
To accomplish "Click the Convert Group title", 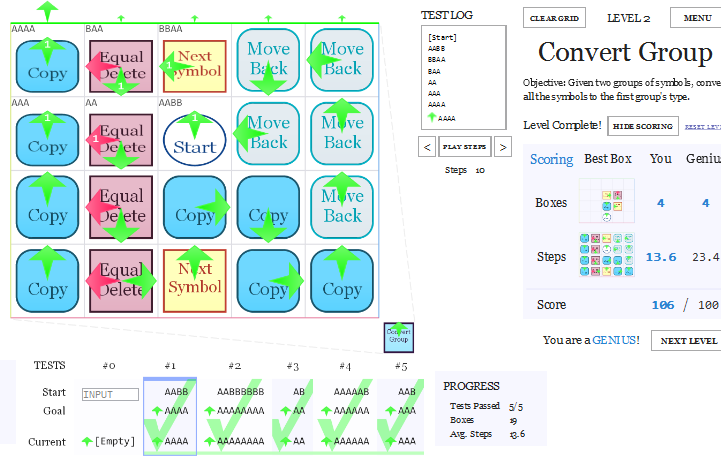I will (625, 52).
